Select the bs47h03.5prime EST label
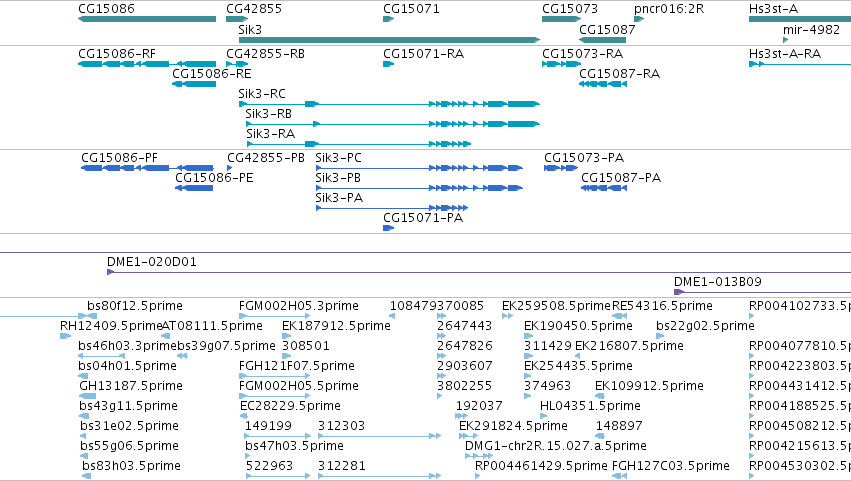This screenshot has height=481, width=851. [x=294, y=446]
